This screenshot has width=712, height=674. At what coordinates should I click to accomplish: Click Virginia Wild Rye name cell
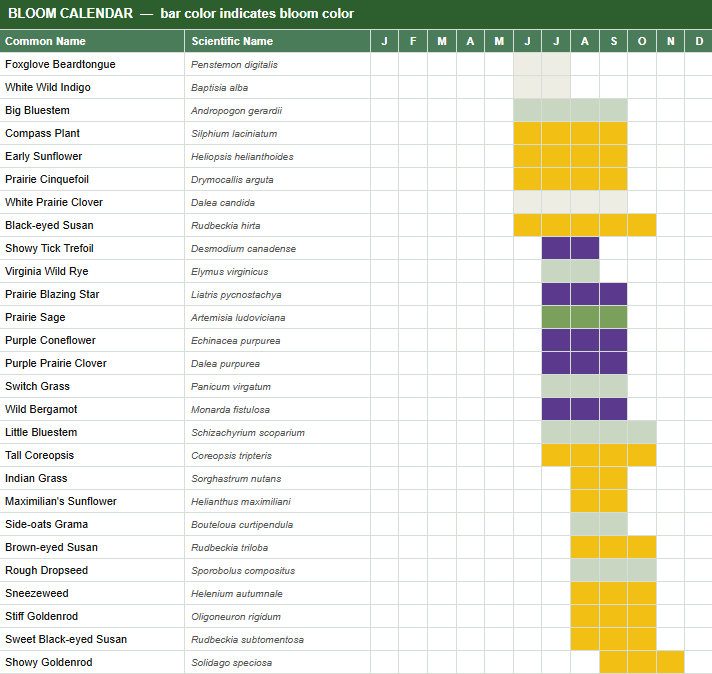coord(92,272)
